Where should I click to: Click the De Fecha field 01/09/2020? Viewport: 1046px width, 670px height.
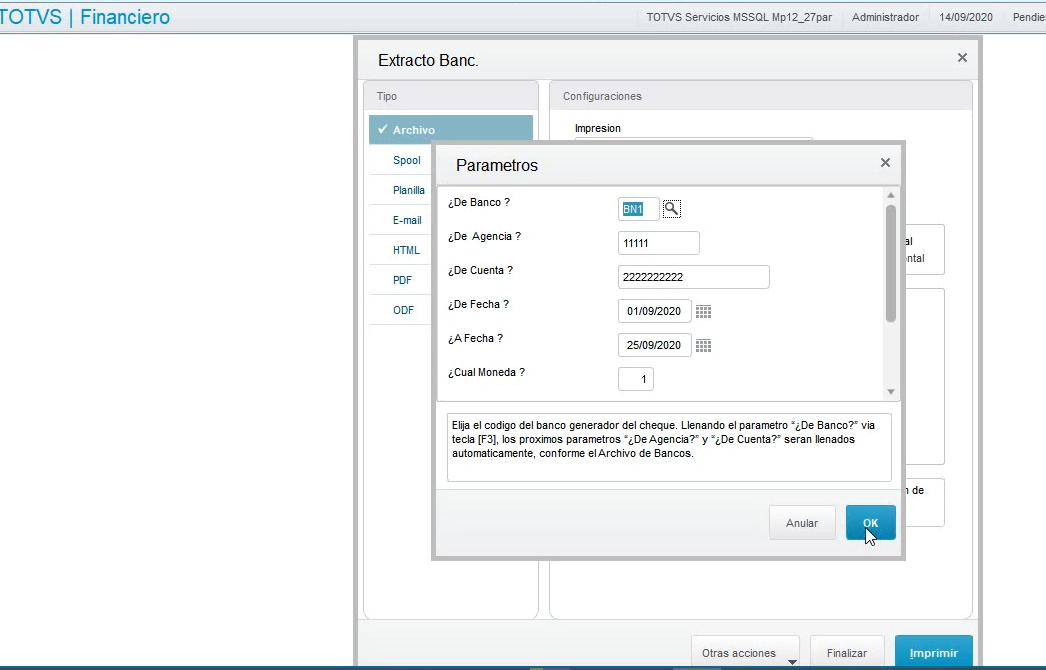click(654, 311)
